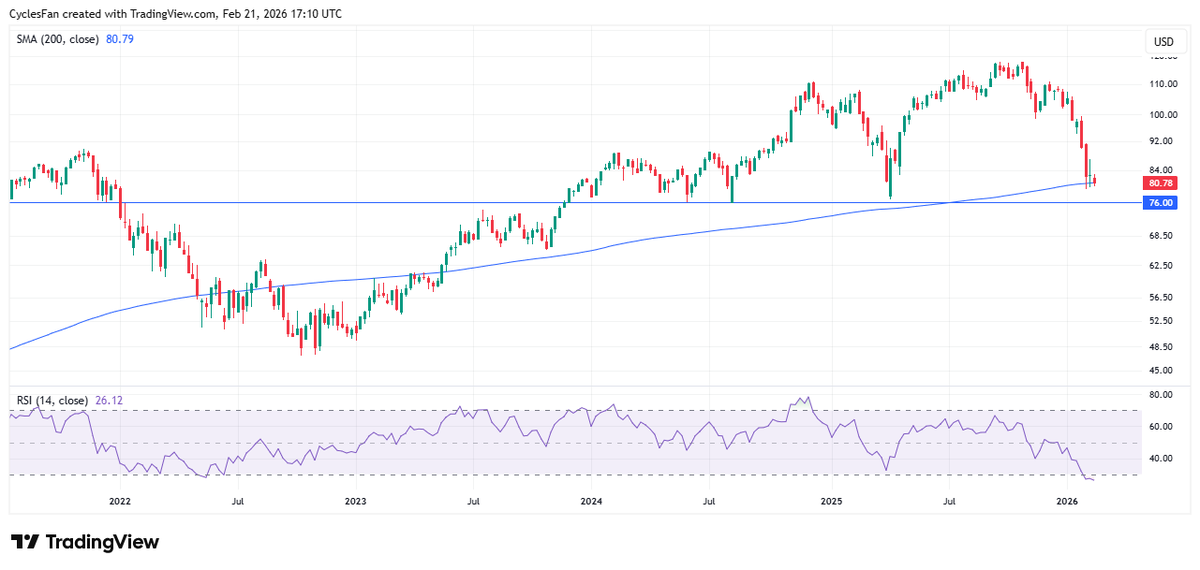The image size is (1200, 570).
Task: Click the 2024 time axis label
Action: tap(590, 500)
